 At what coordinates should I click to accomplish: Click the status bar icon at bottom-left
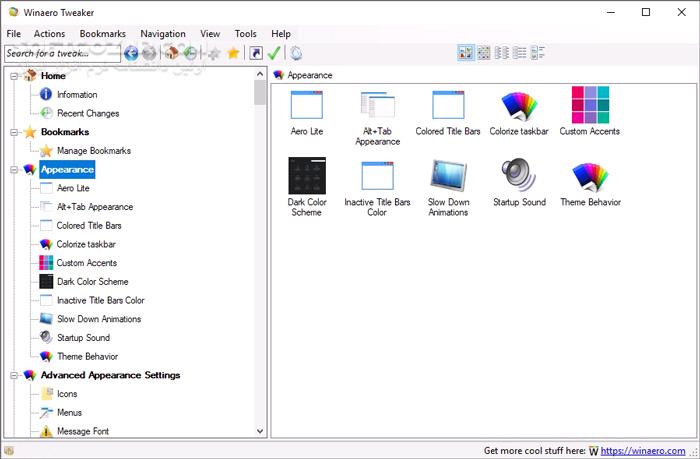coord(9,451)
